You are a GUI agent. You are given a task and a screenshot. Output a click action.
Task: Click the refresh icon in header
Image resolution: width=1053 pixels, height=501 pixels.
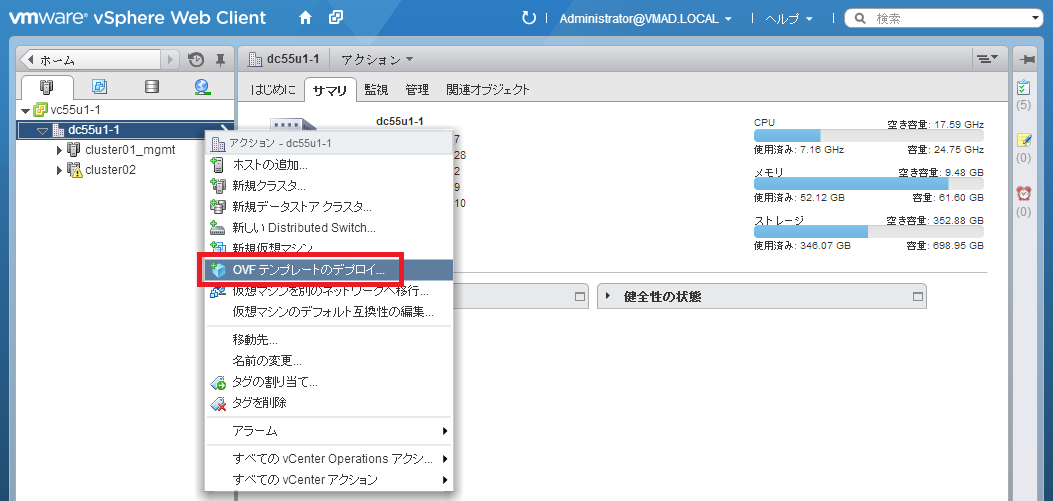(x=529, y=18)
